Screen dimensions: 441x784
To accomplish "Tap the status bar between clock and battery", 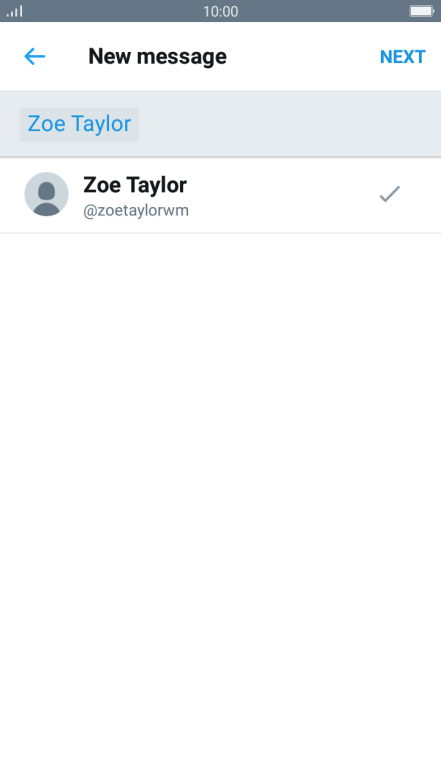I will coord(324,11).
